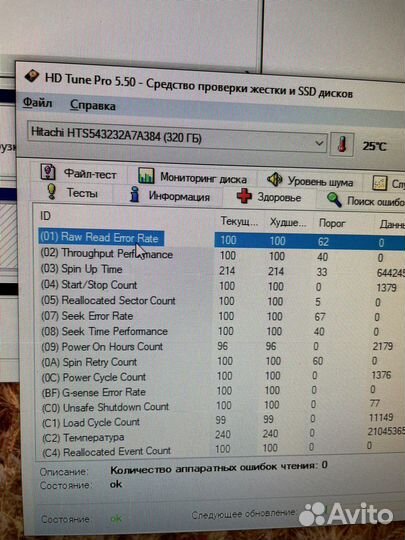The image size is (405, 540).
Task: Click the threshold value 62 in the first row
Action: tap(323, 242)
